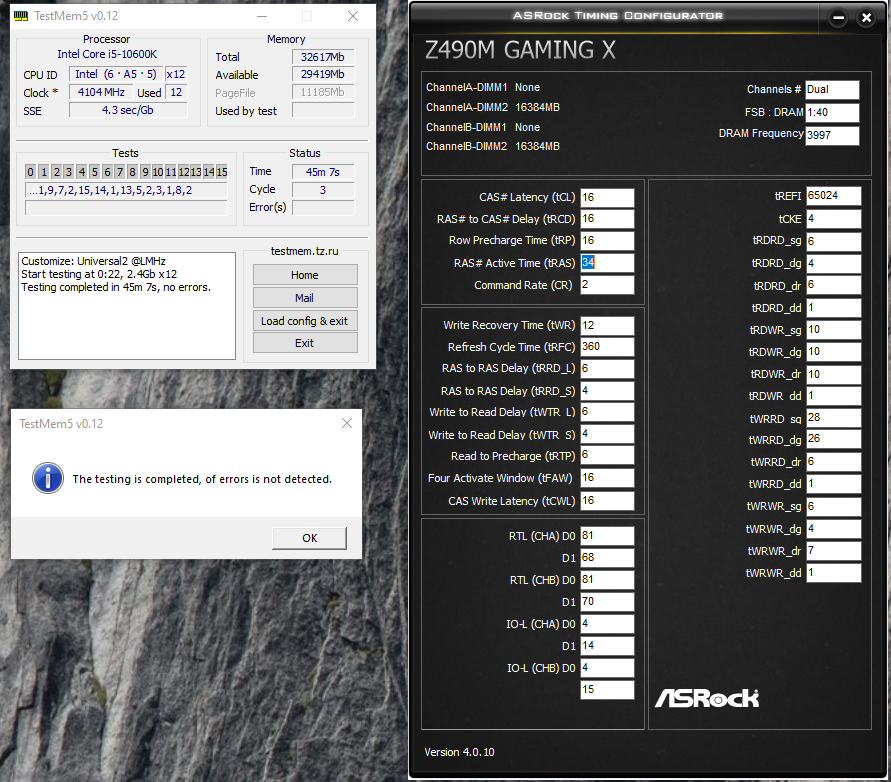891x782 pixels.
Task: Click the tRDWR_sg value field
Action: [834, 330]
